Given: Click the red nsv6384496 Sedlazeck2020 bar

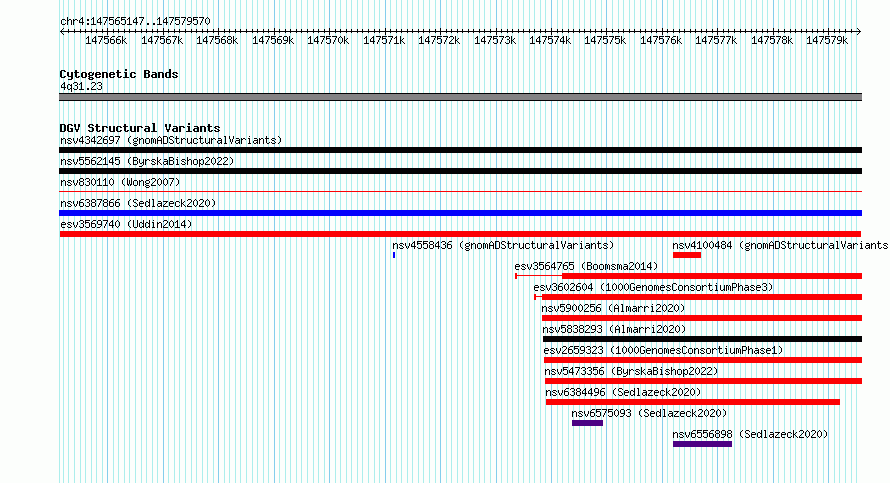Looking at the screenshot, I should (692, 402).
